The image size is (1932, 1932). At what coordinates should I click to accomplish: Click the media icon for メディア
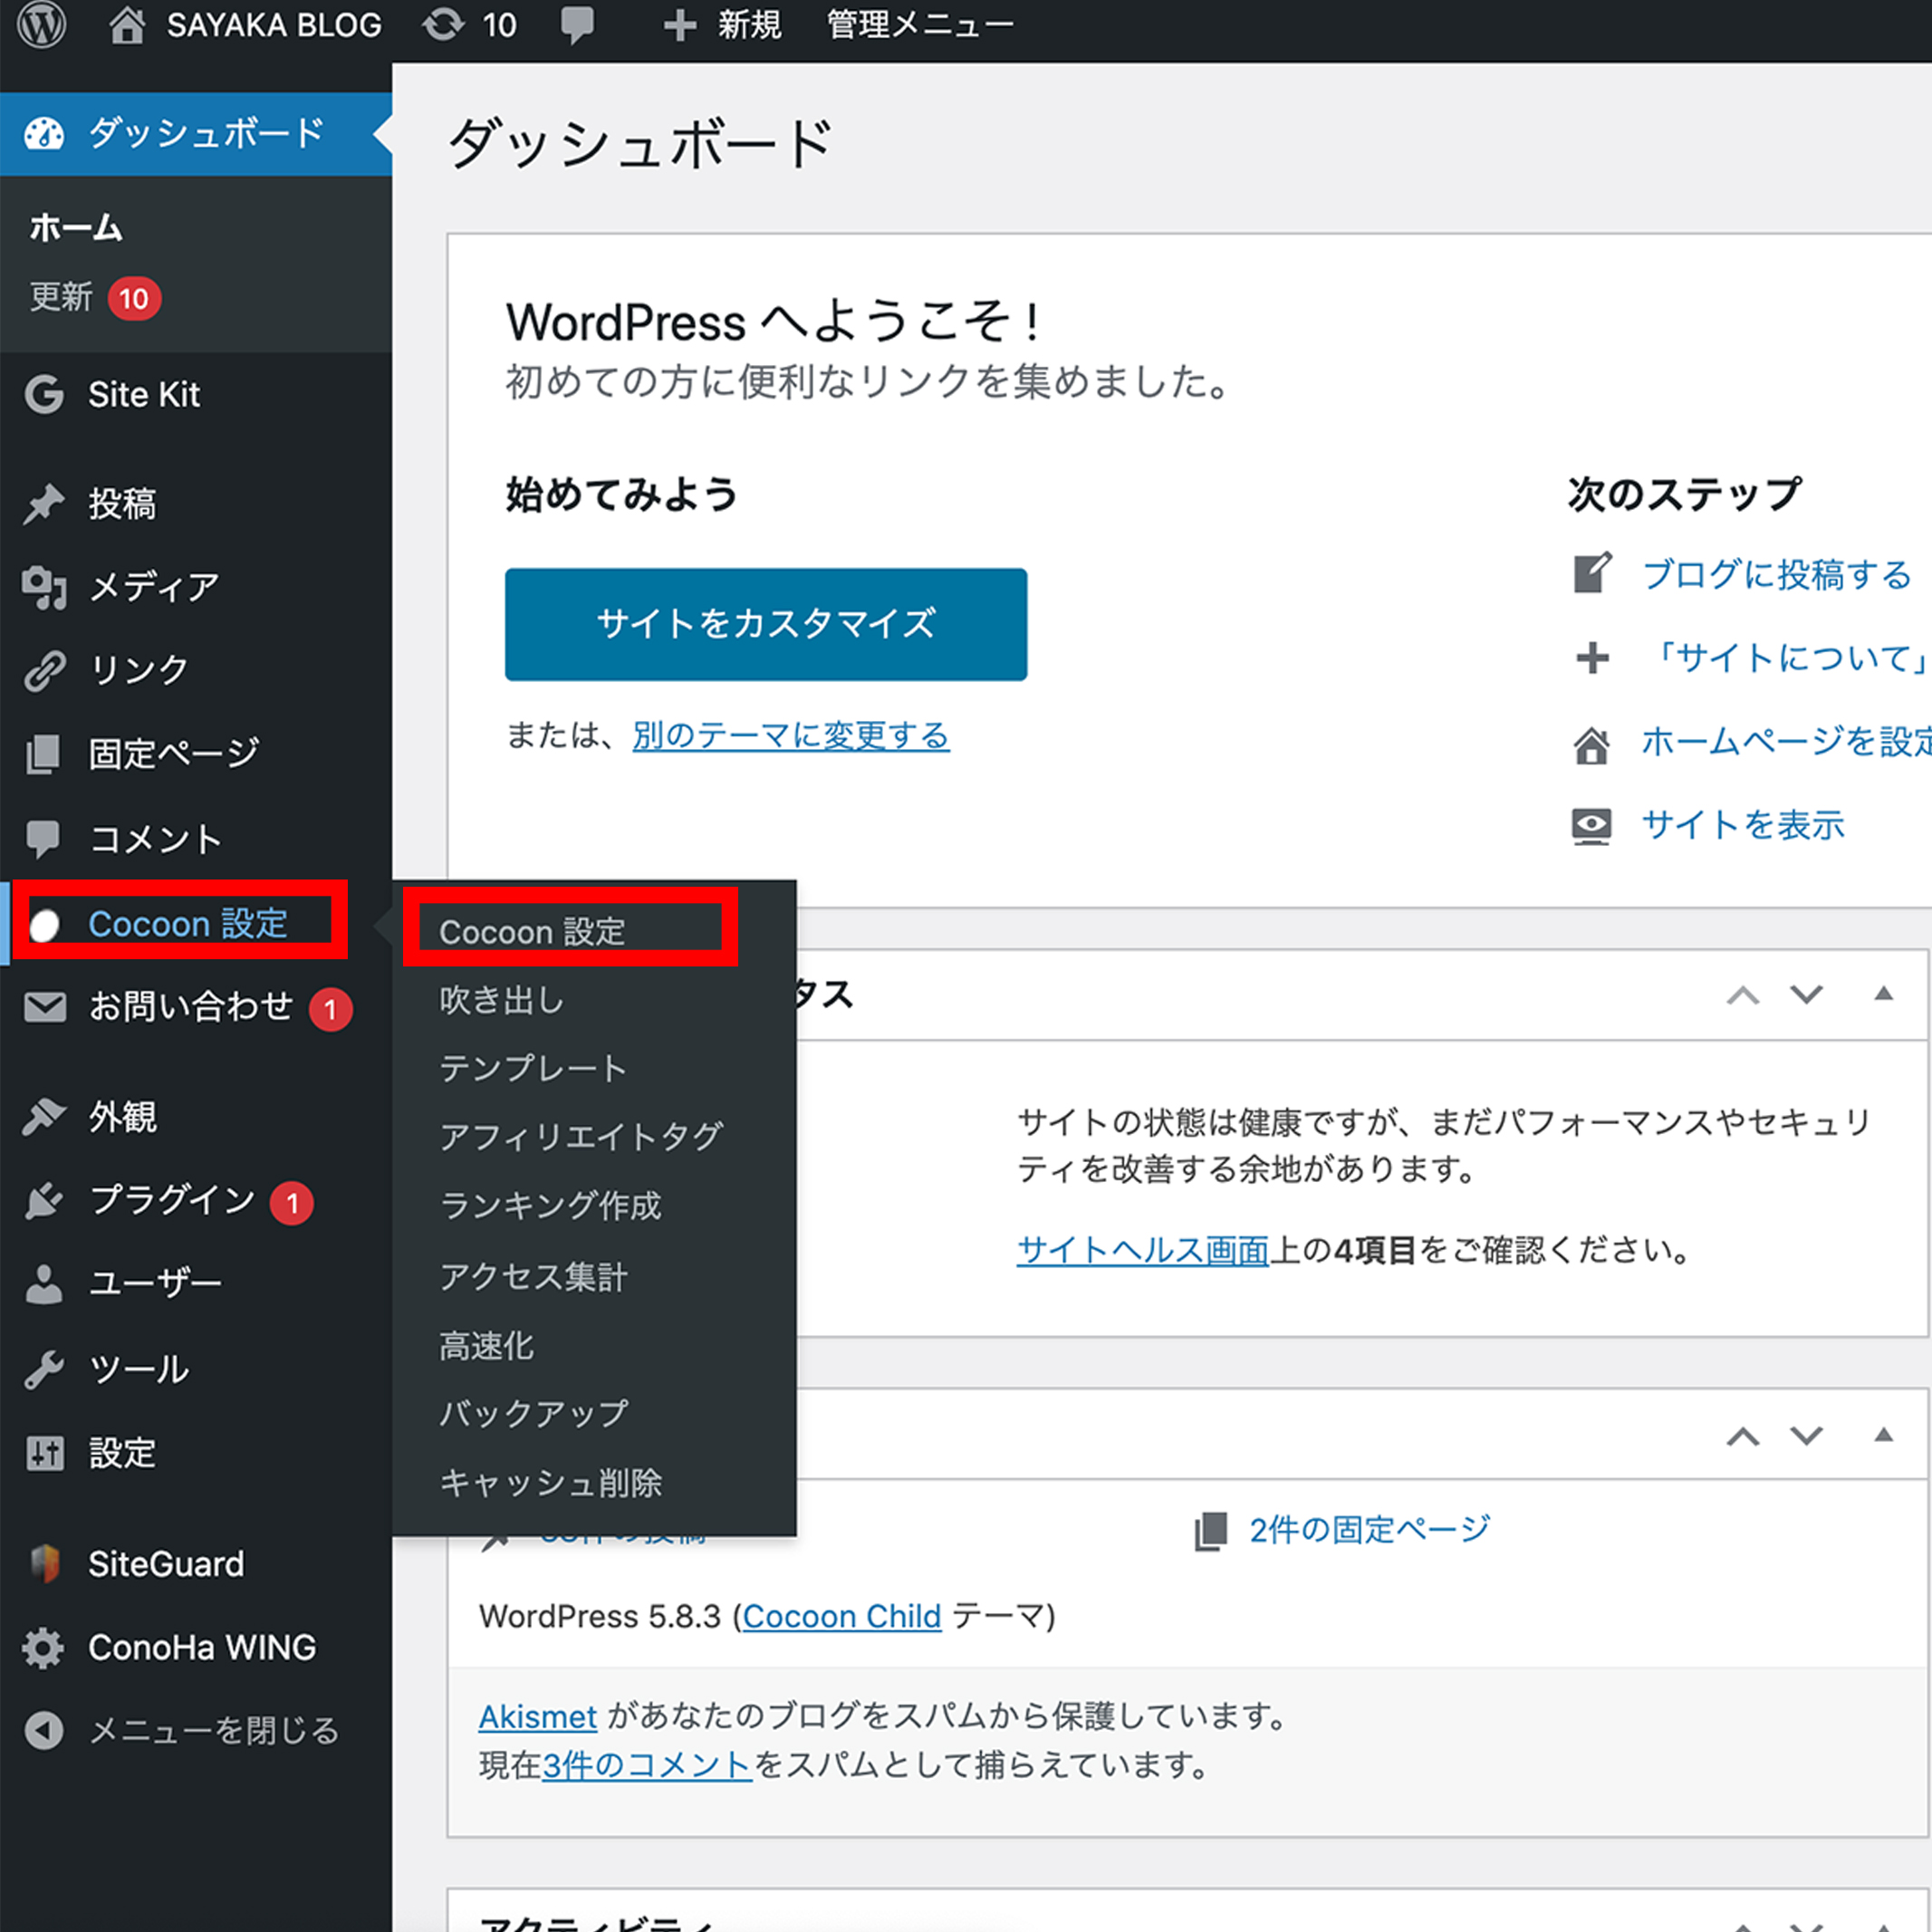click(44, 587)
